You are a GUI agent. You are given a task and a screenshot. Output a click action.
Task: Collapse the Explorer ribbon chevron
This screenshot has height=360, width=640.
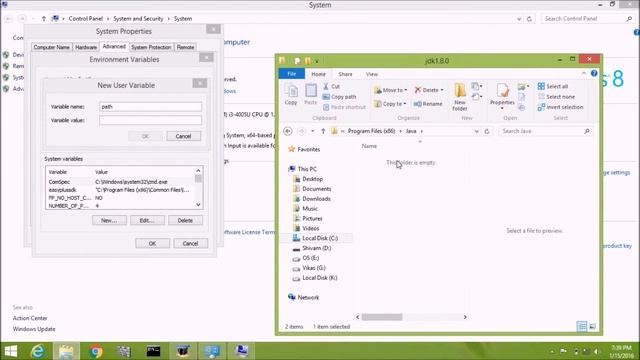(x=584, y=73)
